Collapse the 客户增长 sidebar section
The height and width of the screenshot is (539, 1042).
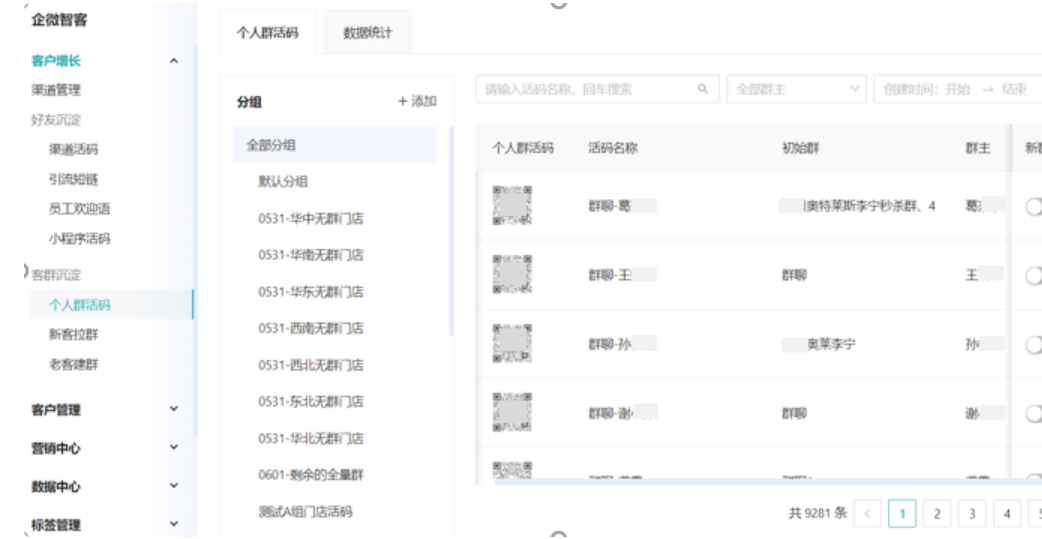[x=176, y=63]
